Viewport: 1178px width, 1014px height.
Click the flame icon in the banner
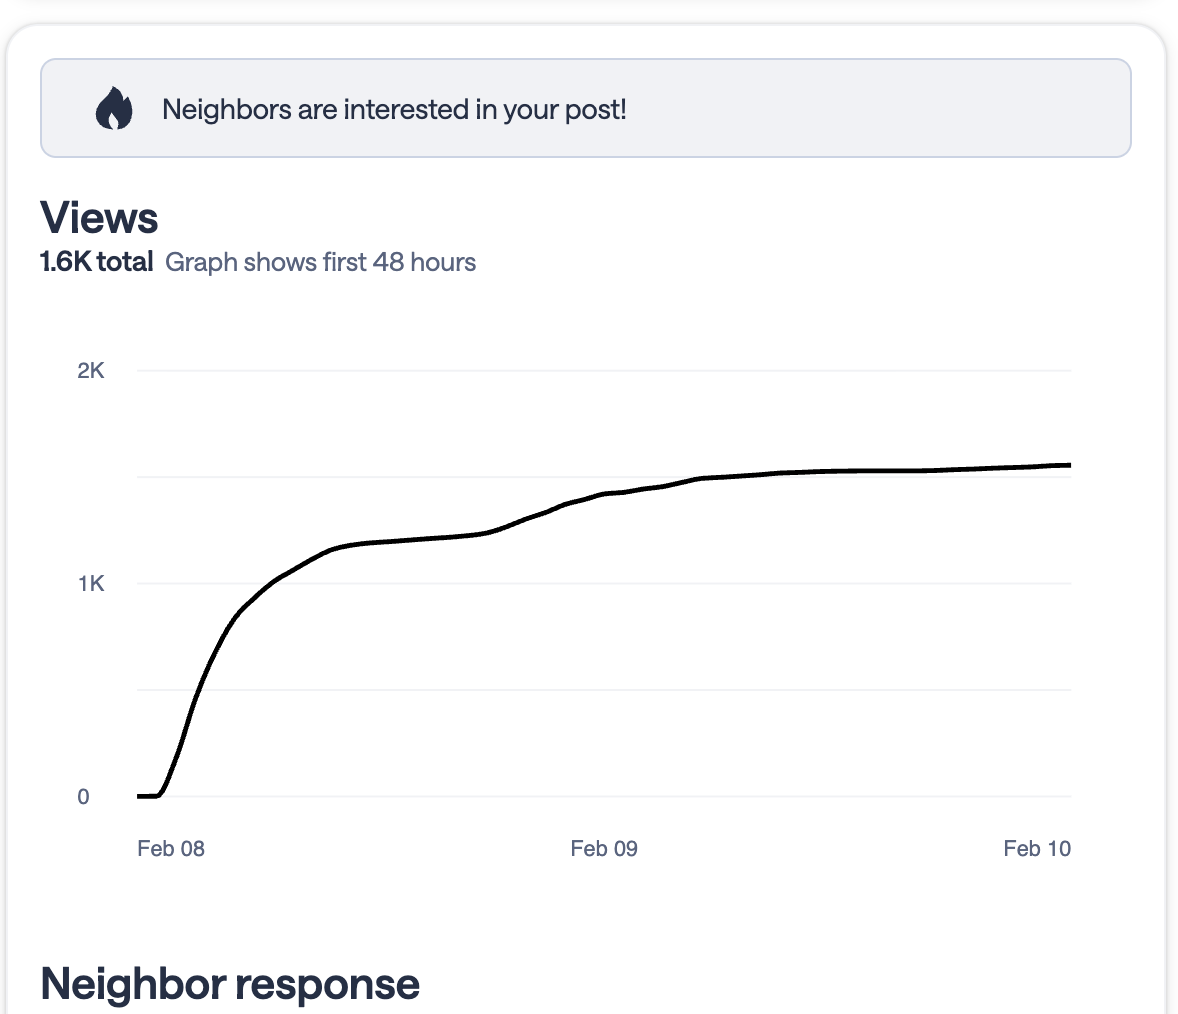114,109
